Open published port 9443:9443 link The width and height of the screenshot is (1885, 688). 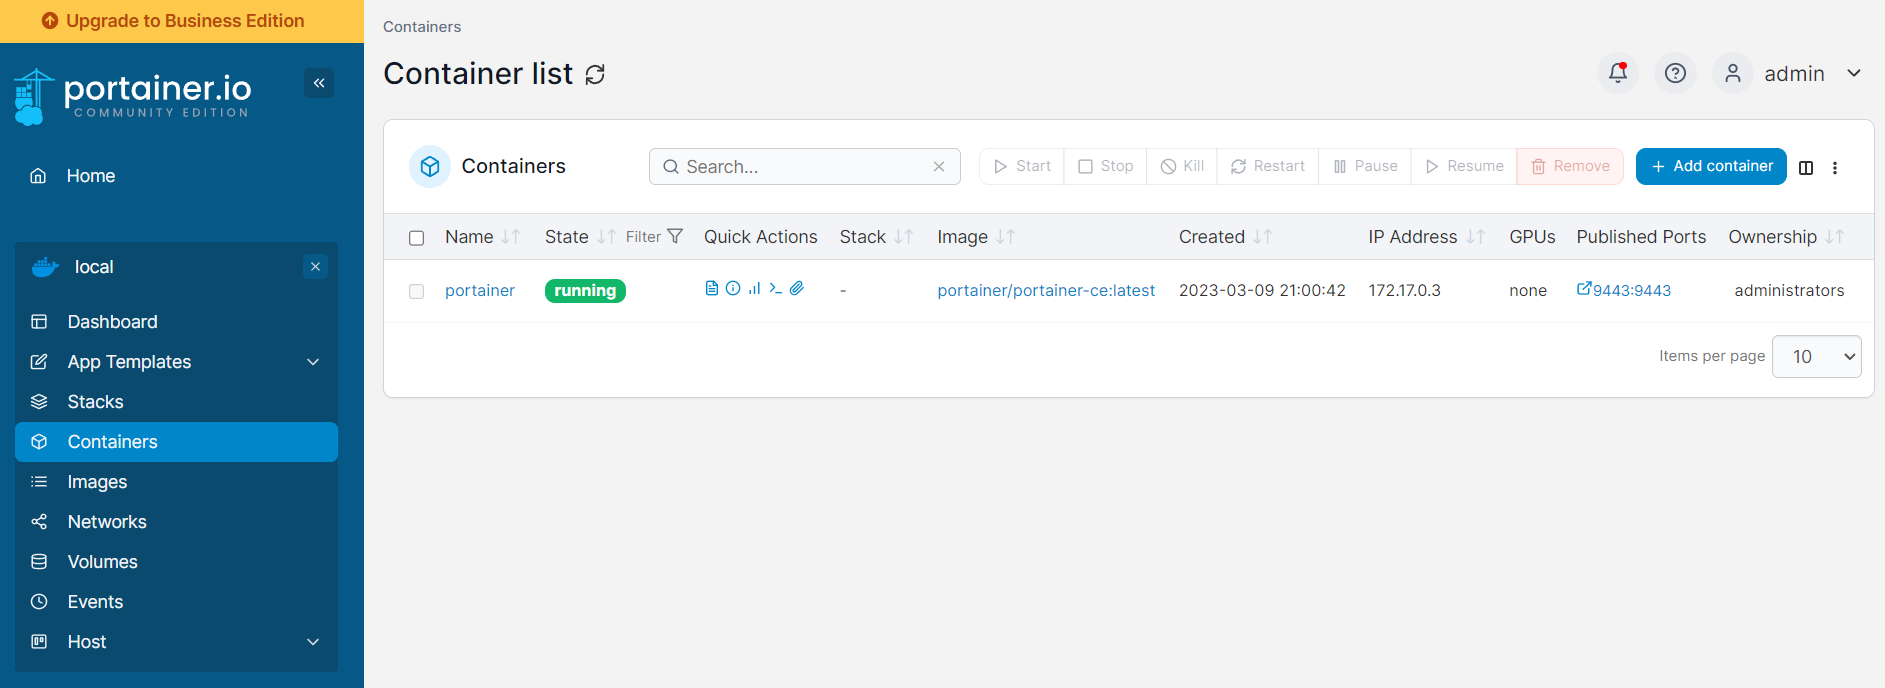pyautogui.click(x=1624, y=290)
